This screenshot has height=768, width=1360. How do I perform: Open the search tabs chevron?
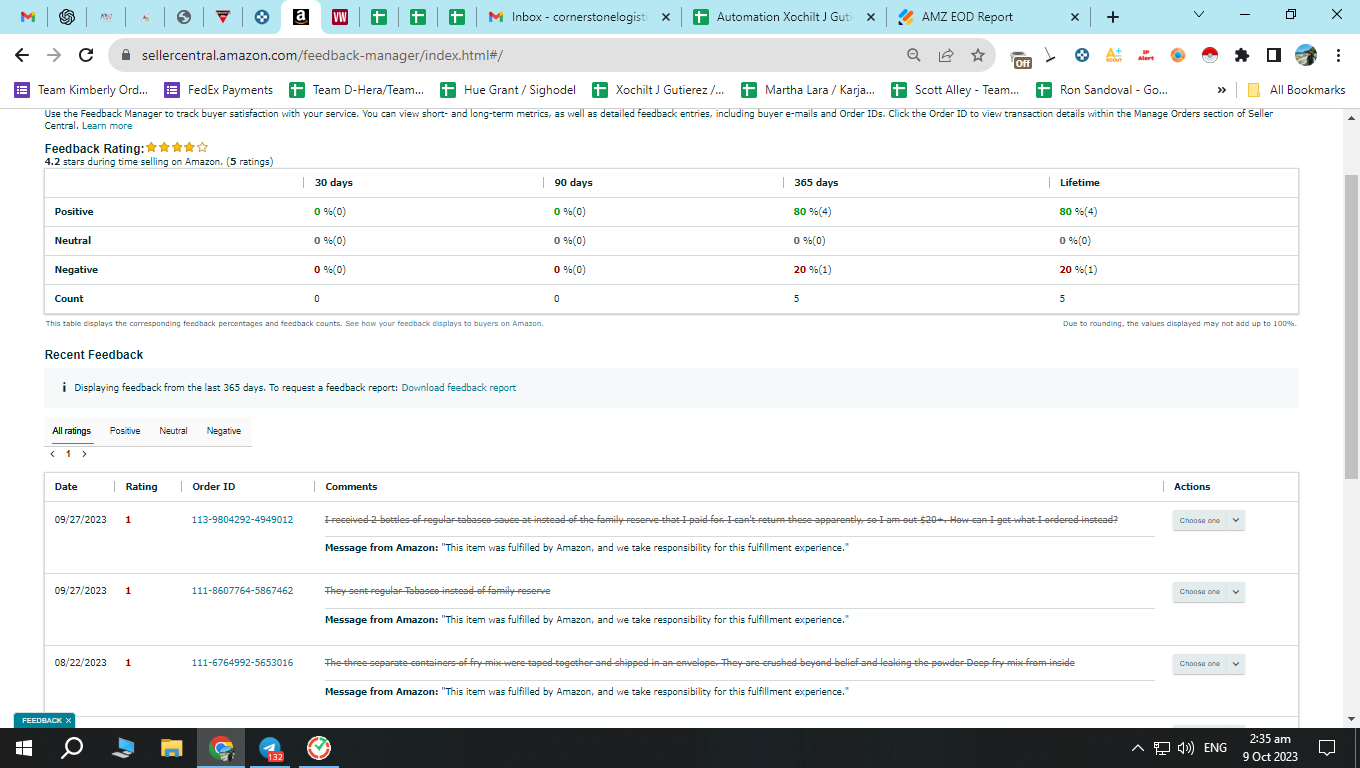pyautogui.click(x=1199, y=14)
